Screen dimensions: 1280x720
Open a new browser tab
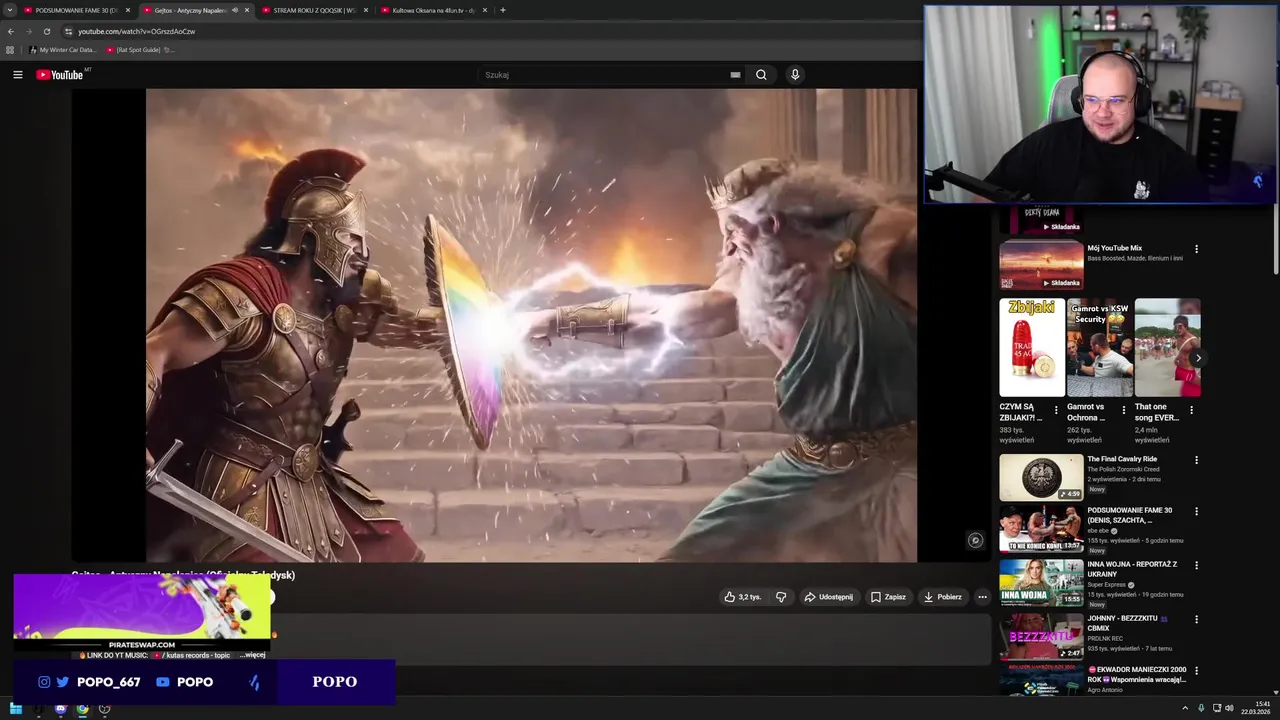[x=503, y=10]
